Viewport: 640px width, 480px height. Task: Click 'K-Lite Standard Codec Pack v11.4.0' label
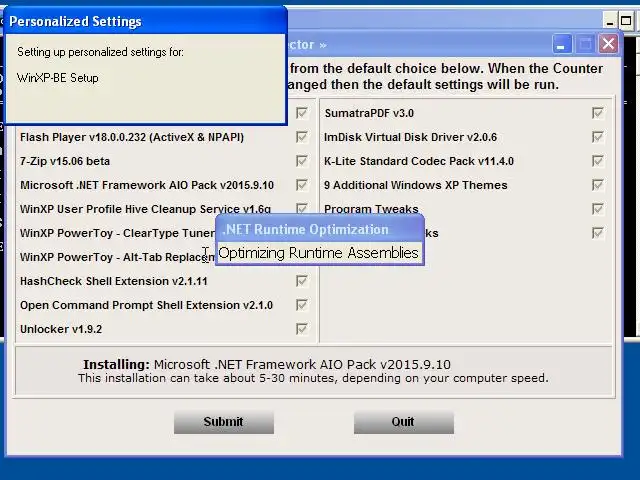tap(419, 161)
